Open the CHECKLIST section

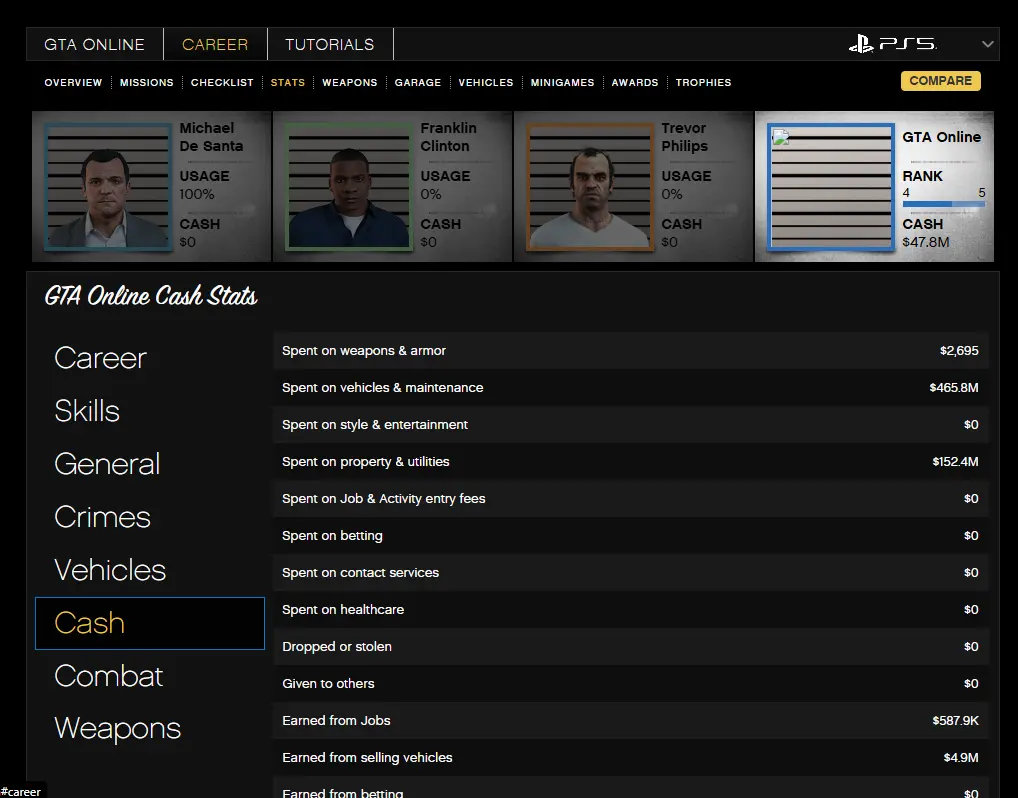coord(222,82)
